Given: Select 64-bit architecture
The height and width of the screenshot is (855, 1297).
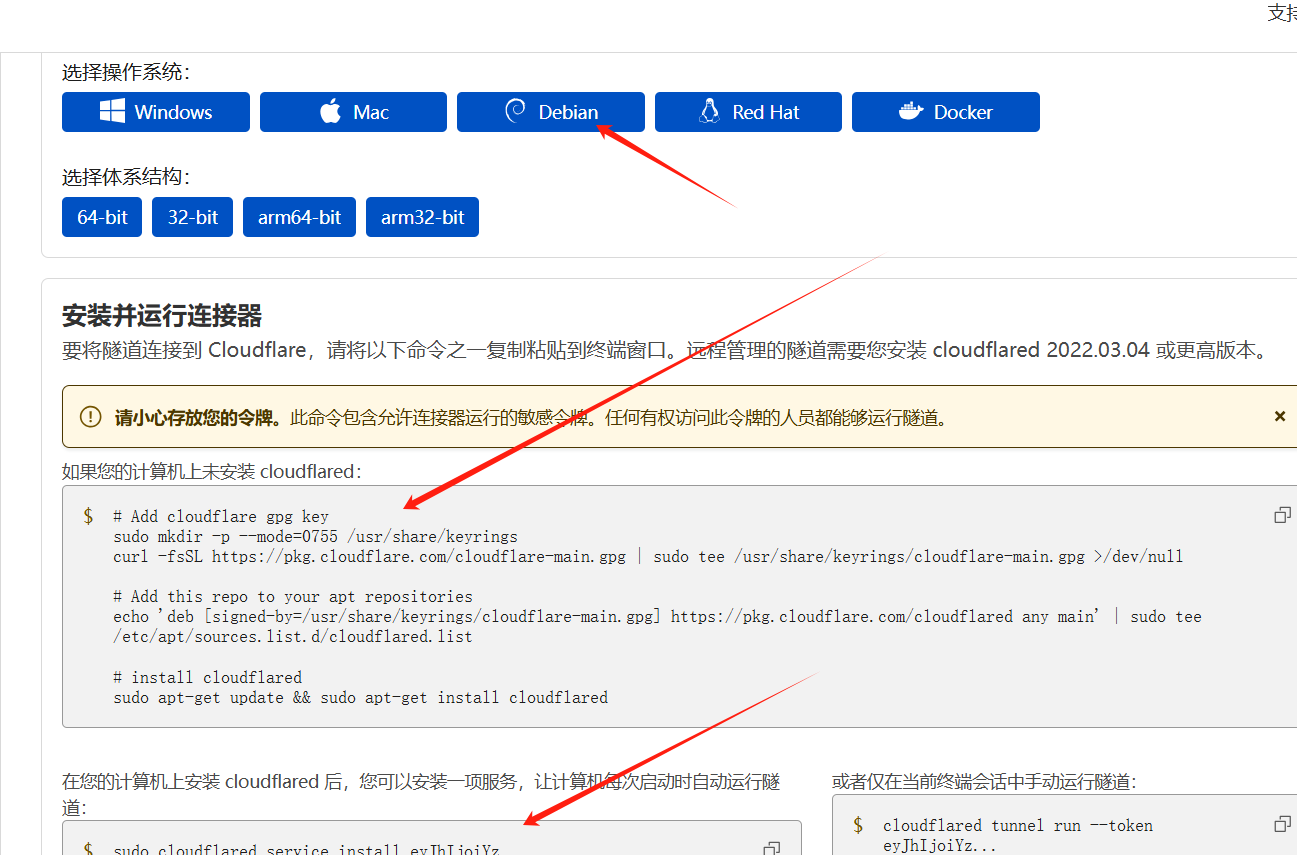Looking at the screenshot, I should coord(102,217).
